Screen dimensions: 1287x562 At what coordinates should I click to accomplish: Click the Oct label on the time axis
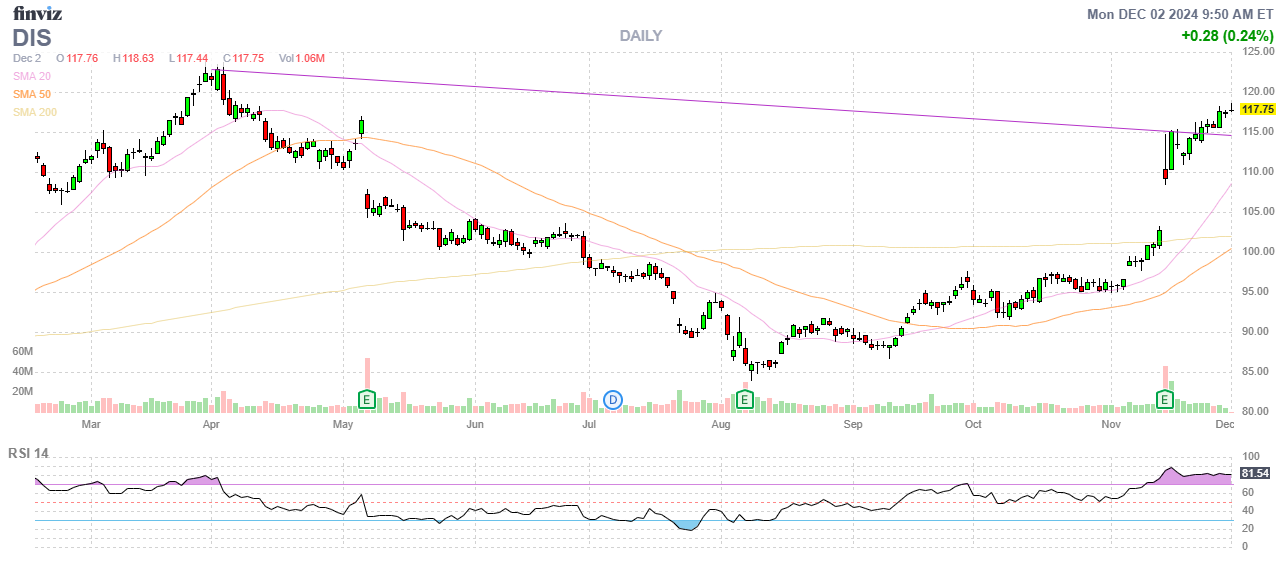[x=973, y=424]
